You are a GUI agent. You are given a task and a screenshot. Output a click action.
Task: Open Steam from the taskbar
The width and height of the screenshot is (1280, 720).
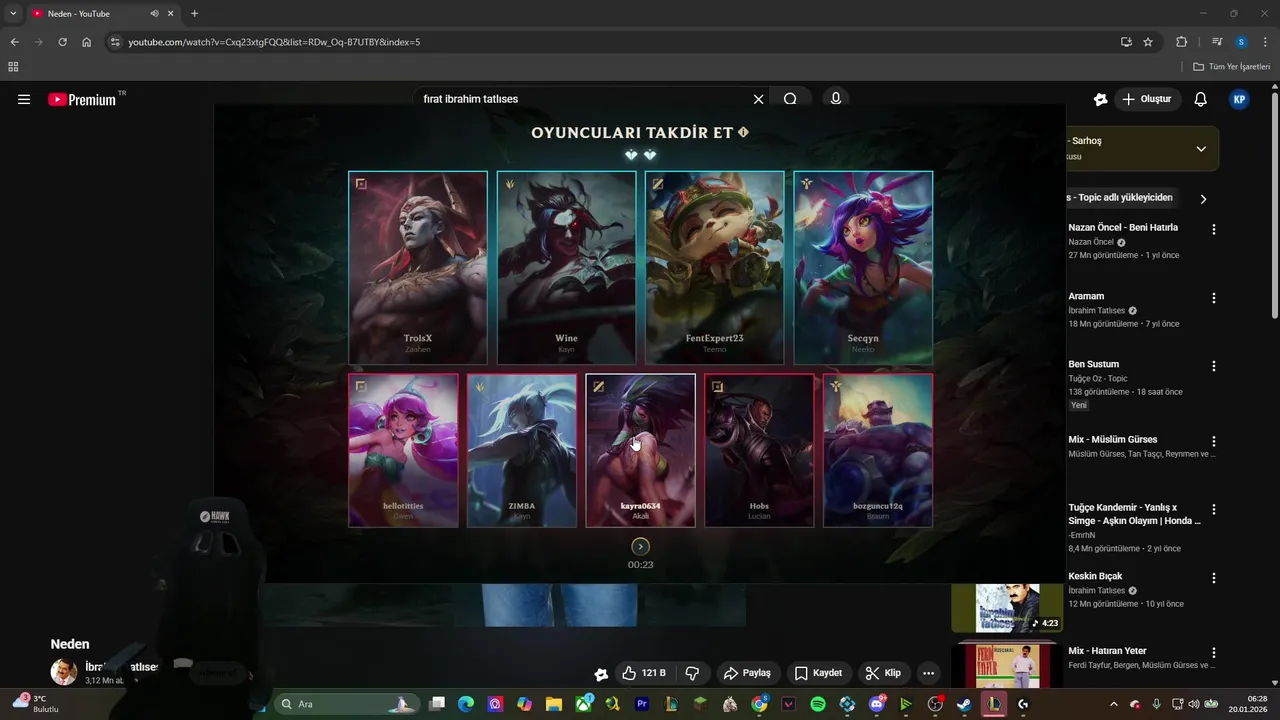(964, 704)
